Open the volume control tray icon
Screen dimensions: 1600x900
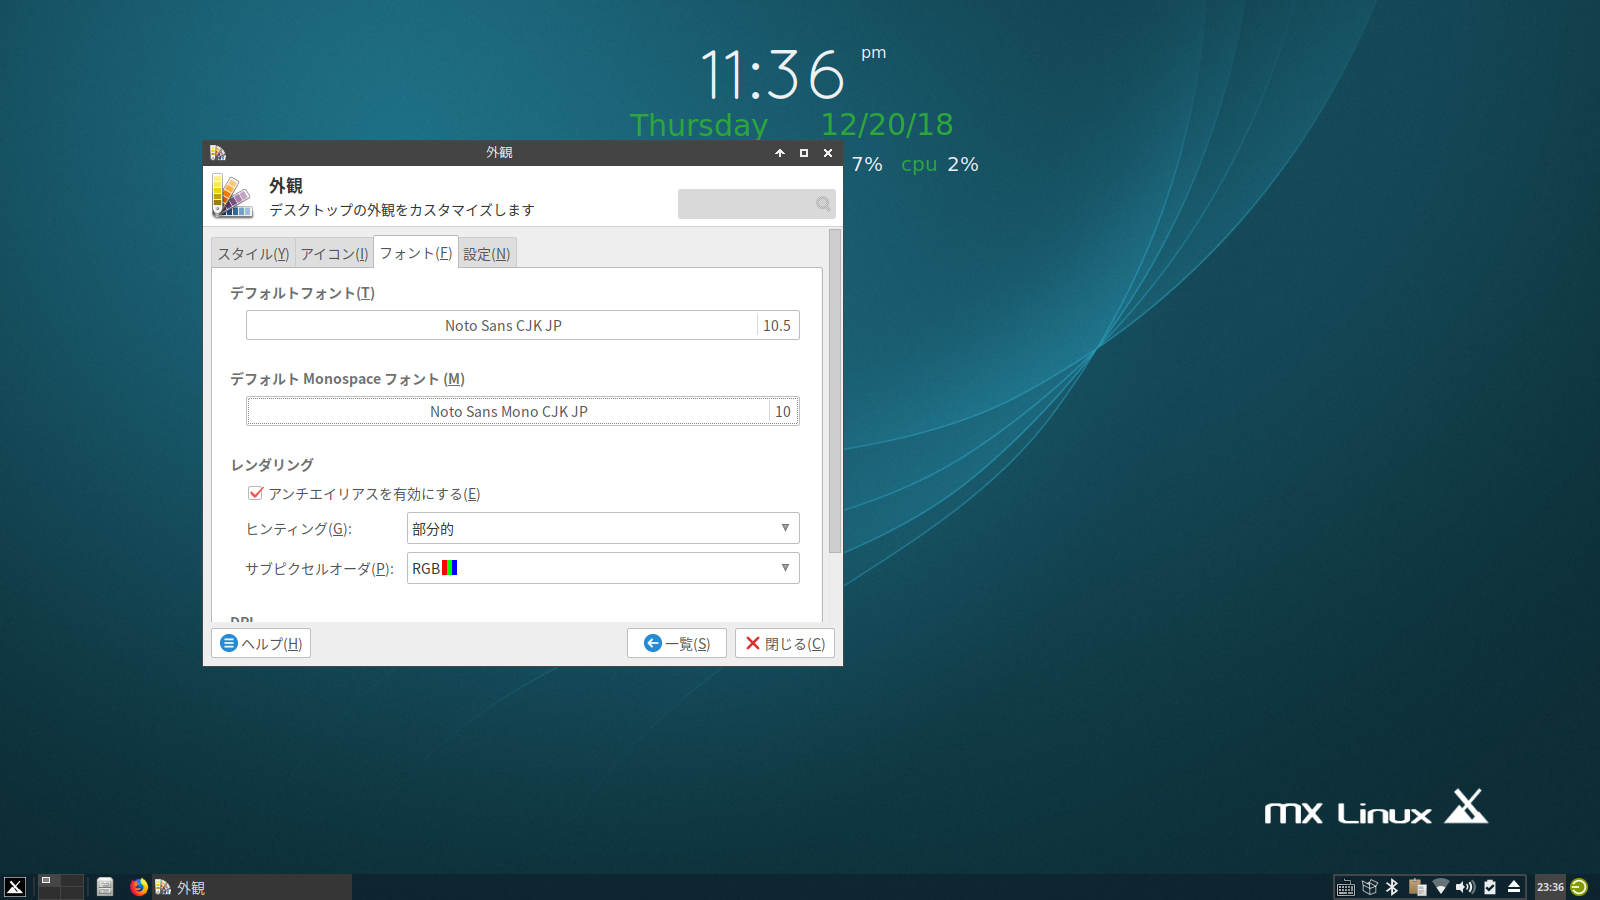pos(1465,887)
